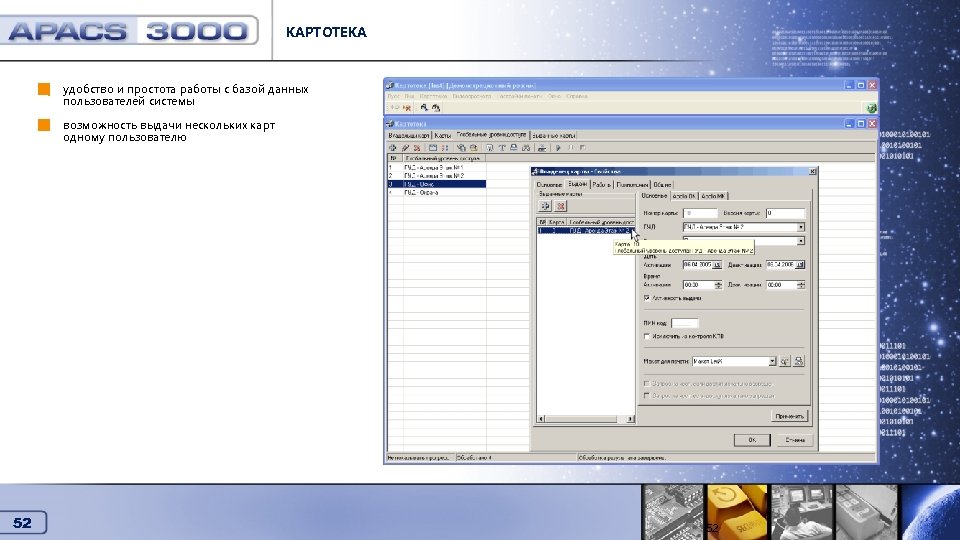Switch to the Работа tab in dialog
960x540 pixels.
[x=601, y=184]
